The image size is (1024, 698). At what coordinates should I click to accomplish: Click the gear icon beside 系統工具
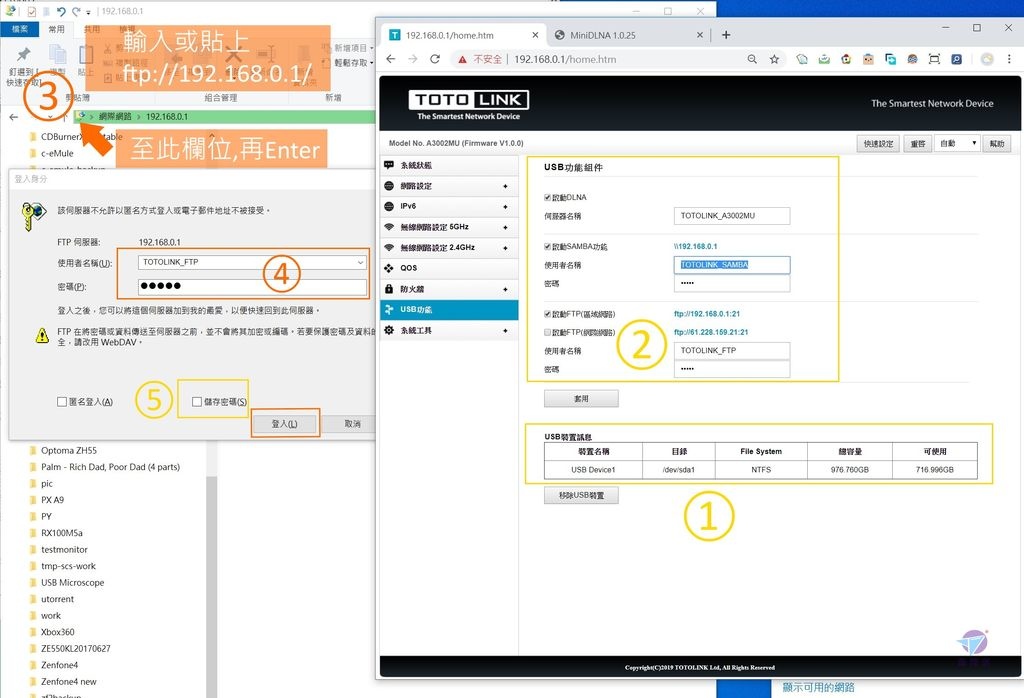coord(389,330)
